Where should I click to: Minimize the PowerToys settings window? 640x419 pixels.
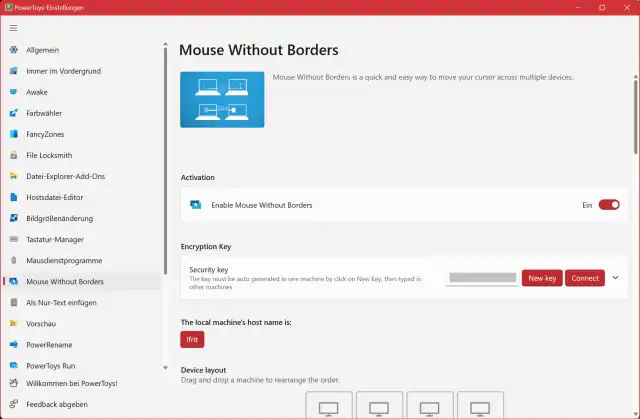point(578,7)
